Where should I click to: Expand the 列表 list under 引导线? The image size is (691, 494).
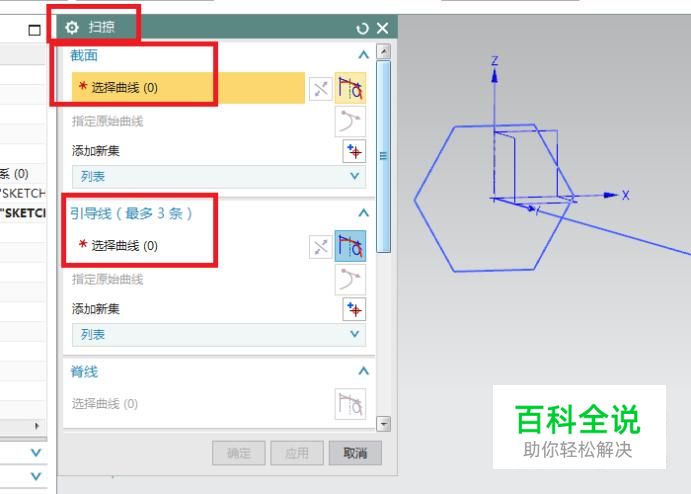(x=219, y=335)
